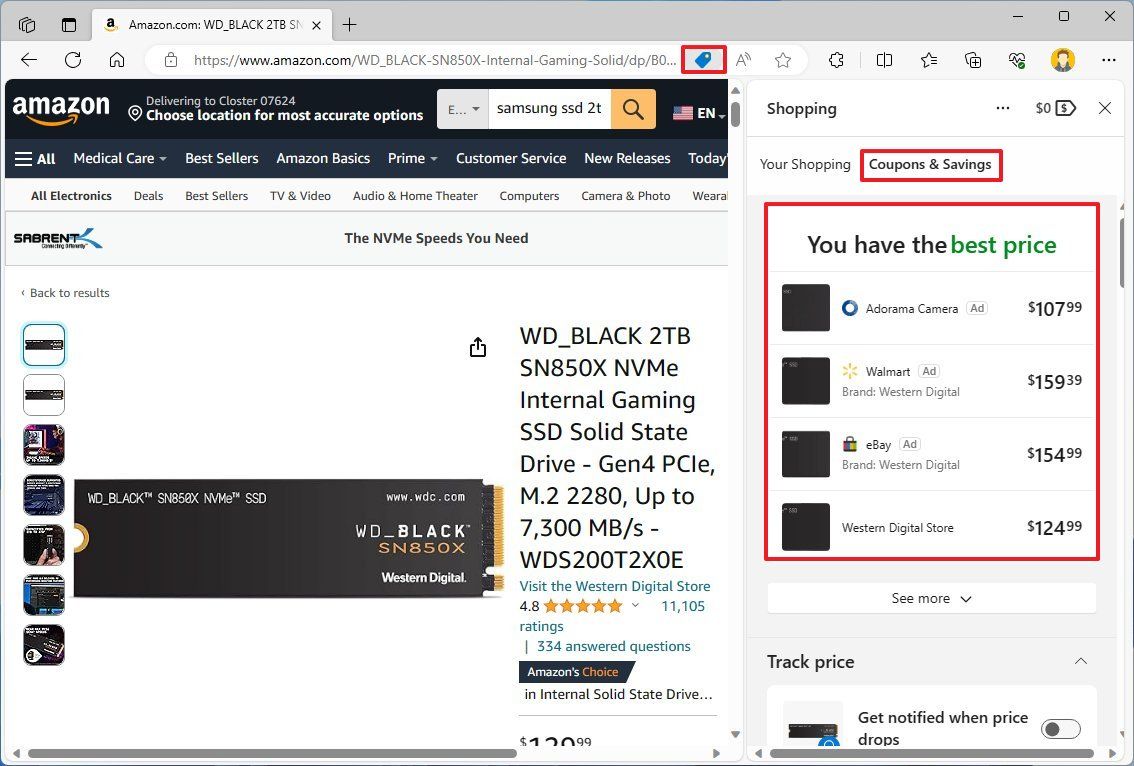Open the search category dropdown

462,109
